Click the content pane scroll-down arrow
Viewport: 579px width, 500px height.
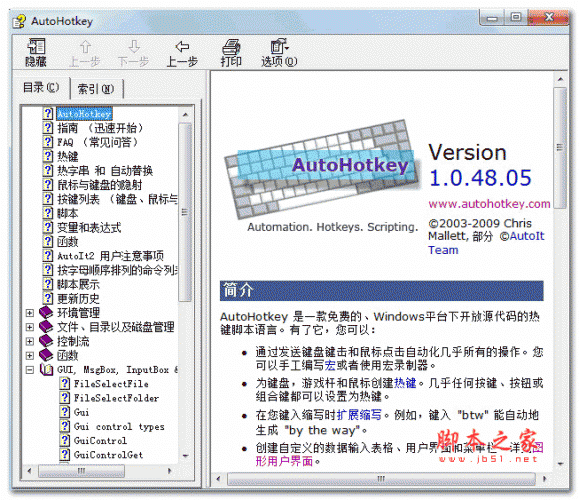point(560,464)
